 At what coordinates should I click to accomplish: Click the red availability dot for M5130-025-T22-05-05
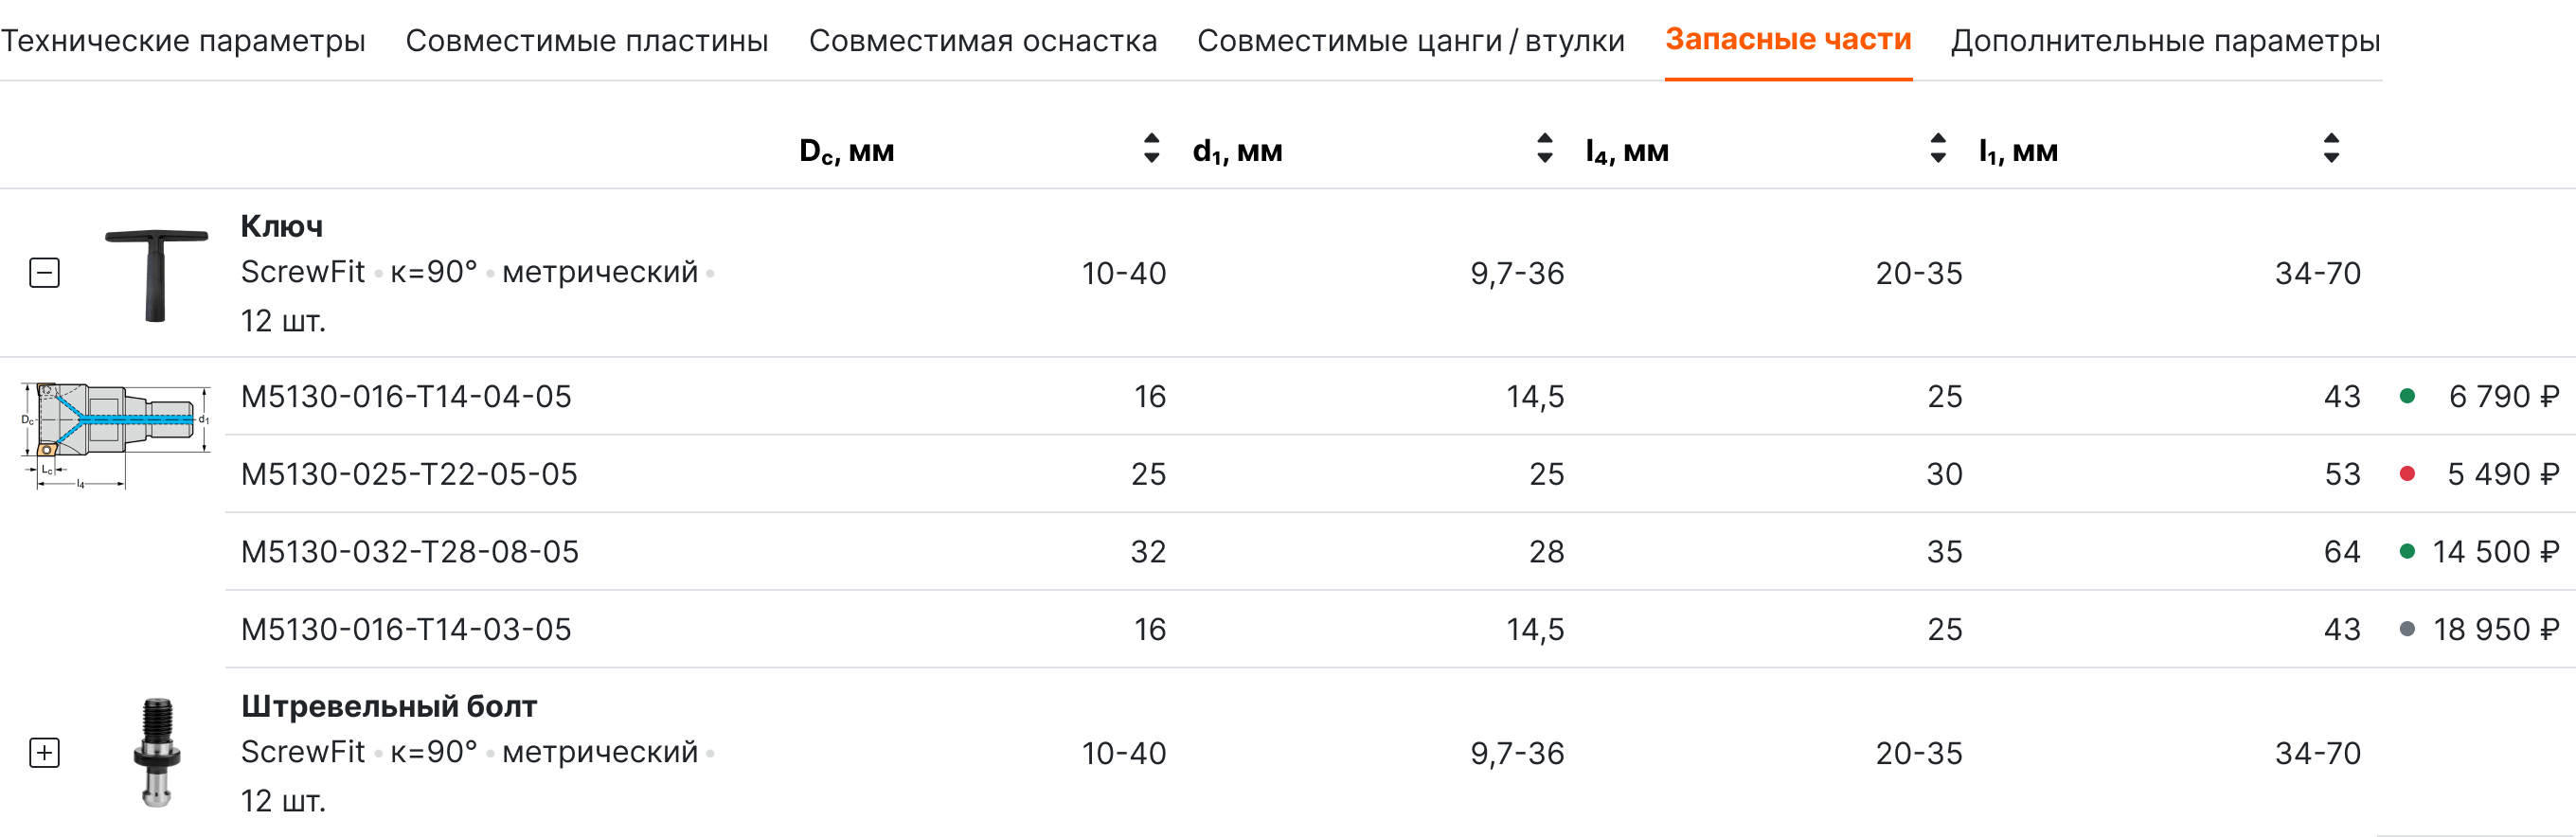pos(2407,474)
